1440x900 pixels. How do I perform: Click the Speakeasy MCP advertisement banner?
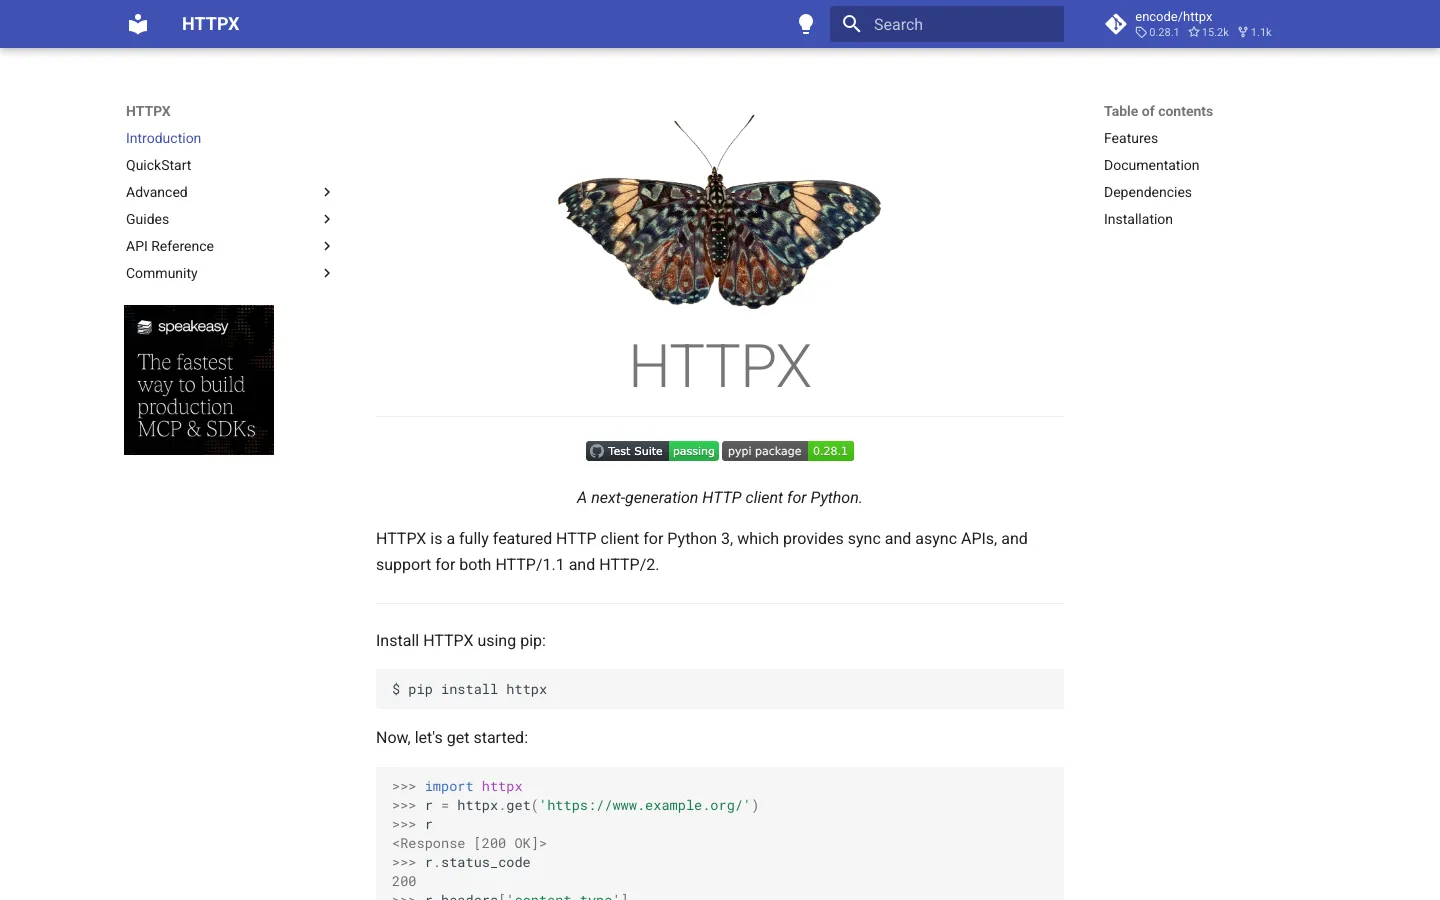(x=199, y=380)
